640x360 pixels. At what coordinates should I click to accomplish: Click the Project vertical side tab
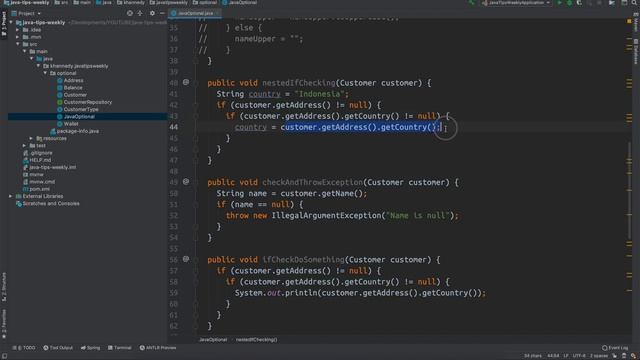4,24
